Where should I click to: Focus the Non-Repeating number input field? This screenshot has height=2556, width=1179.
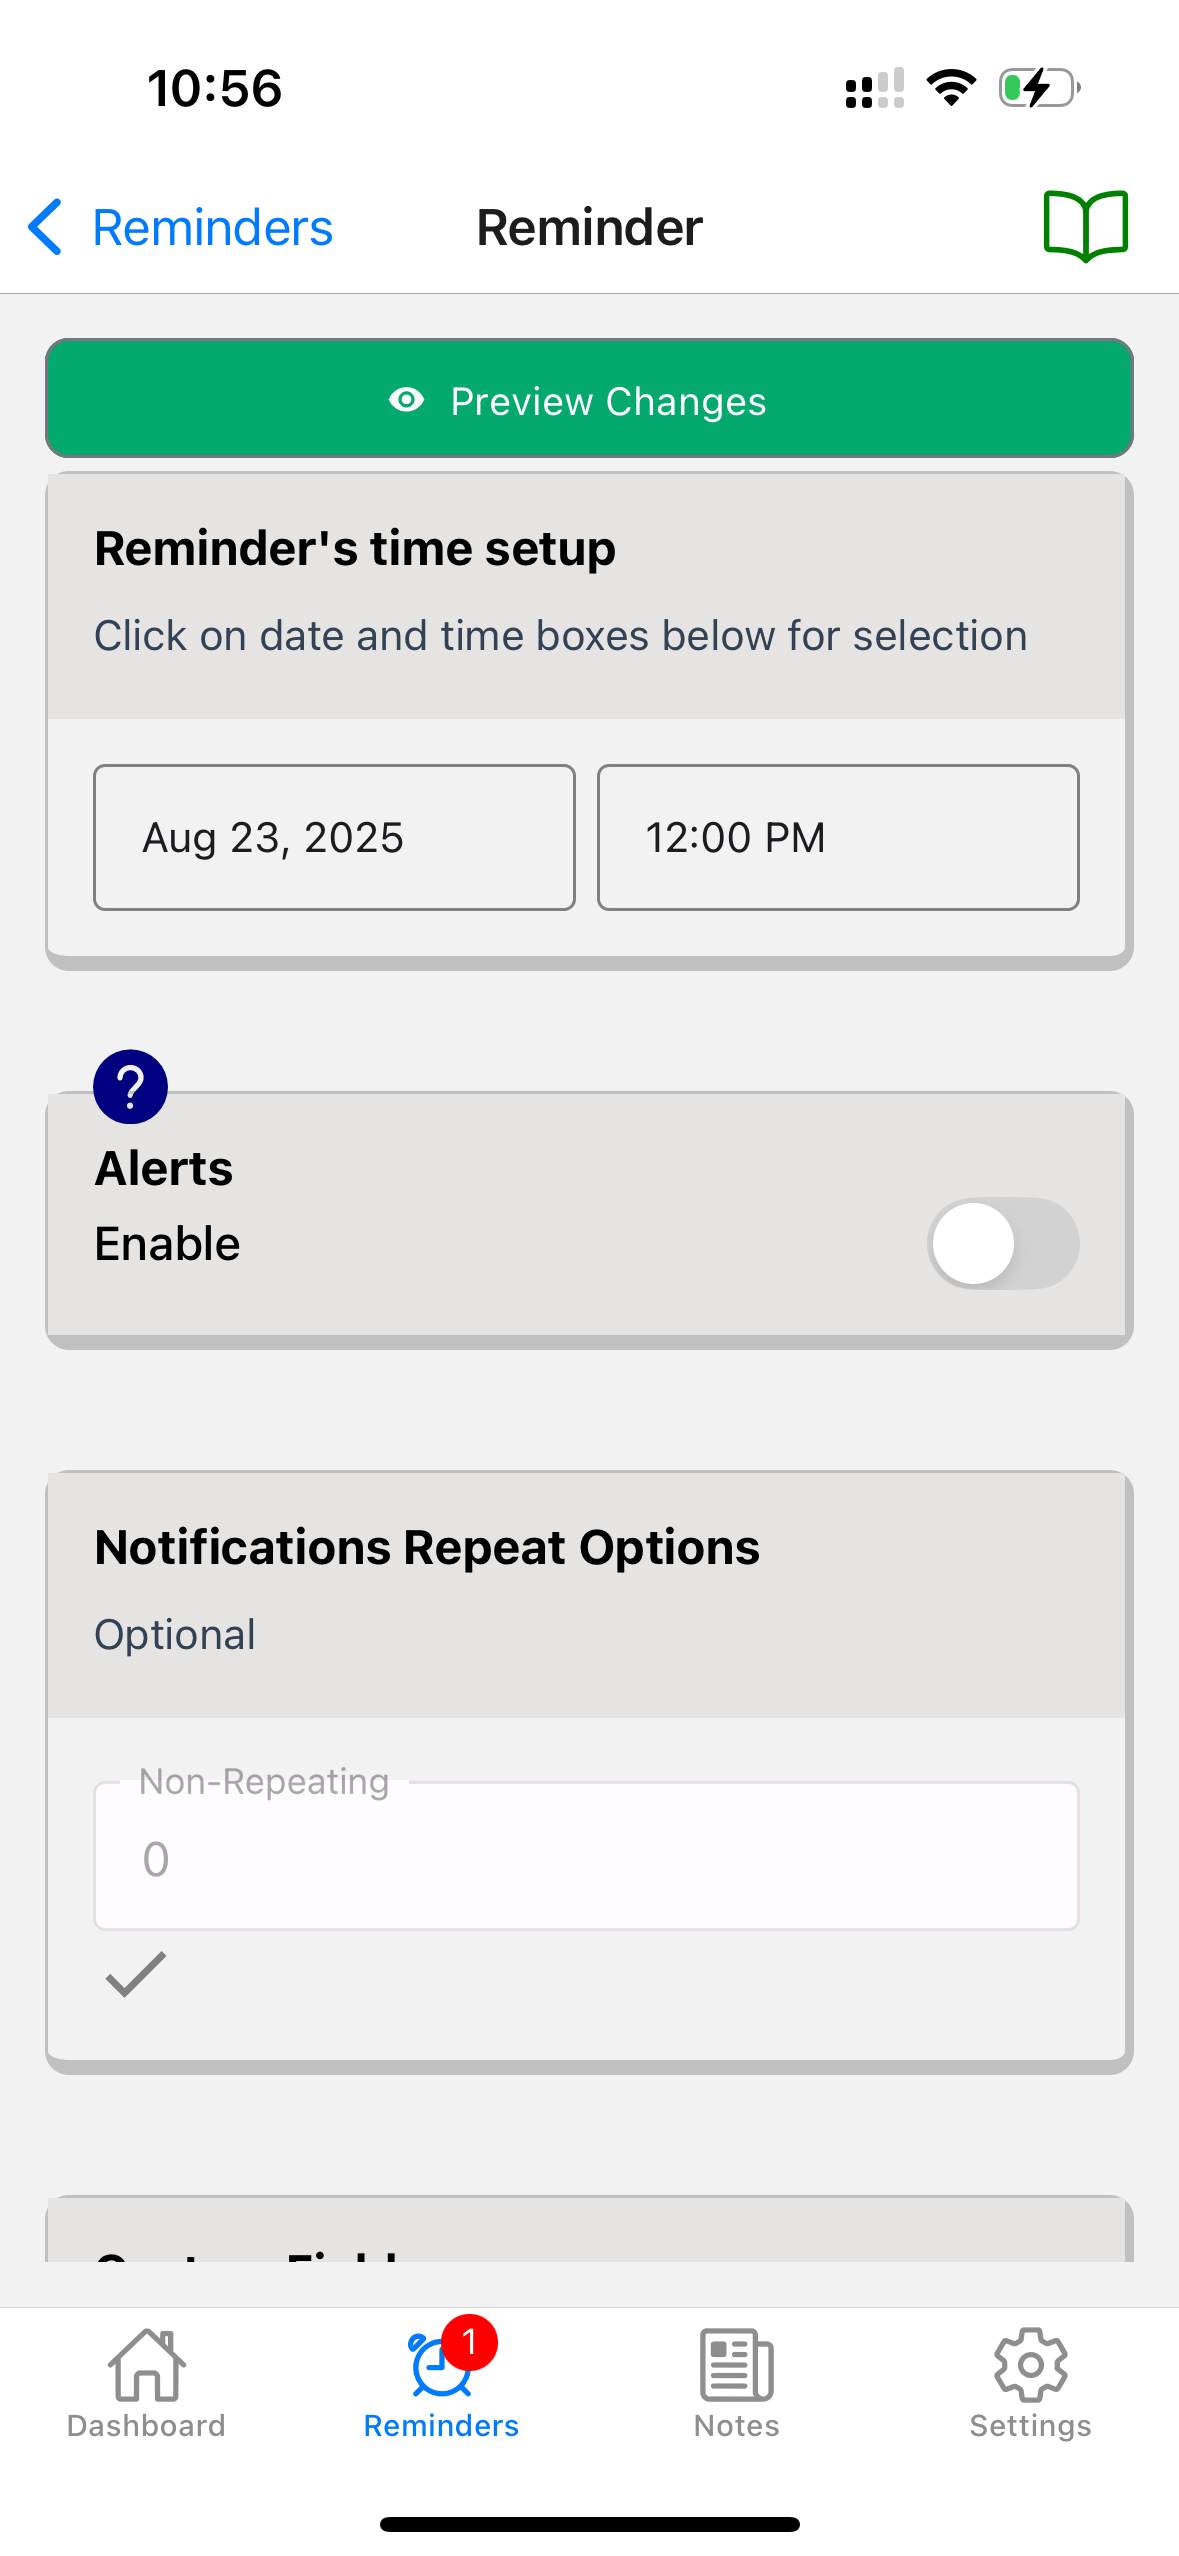coord(586,1858)
